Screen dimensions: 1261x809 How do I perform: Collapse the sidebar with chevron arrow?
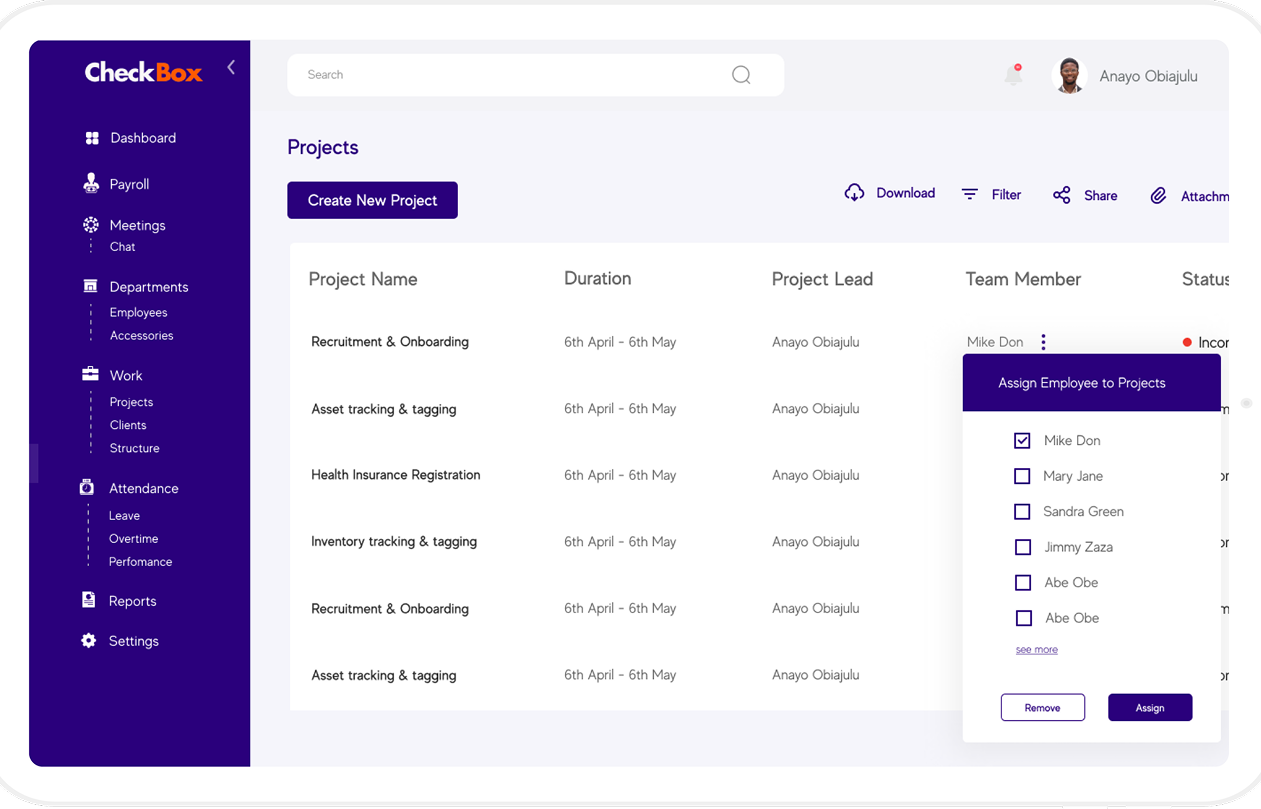pos(231,67)
